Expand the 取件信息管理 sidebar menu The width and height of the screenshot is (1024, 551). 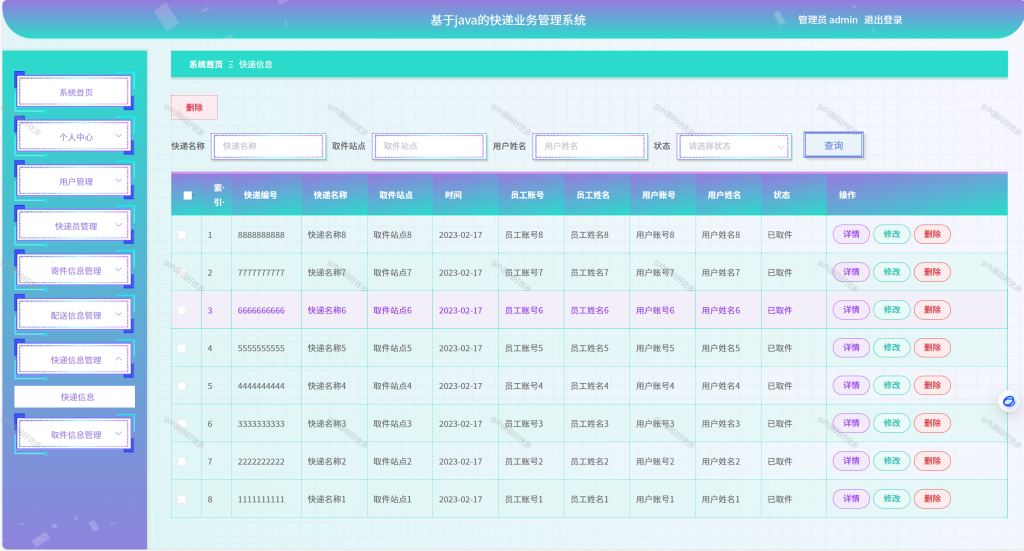pyautogui.click(x=74, y=434)
